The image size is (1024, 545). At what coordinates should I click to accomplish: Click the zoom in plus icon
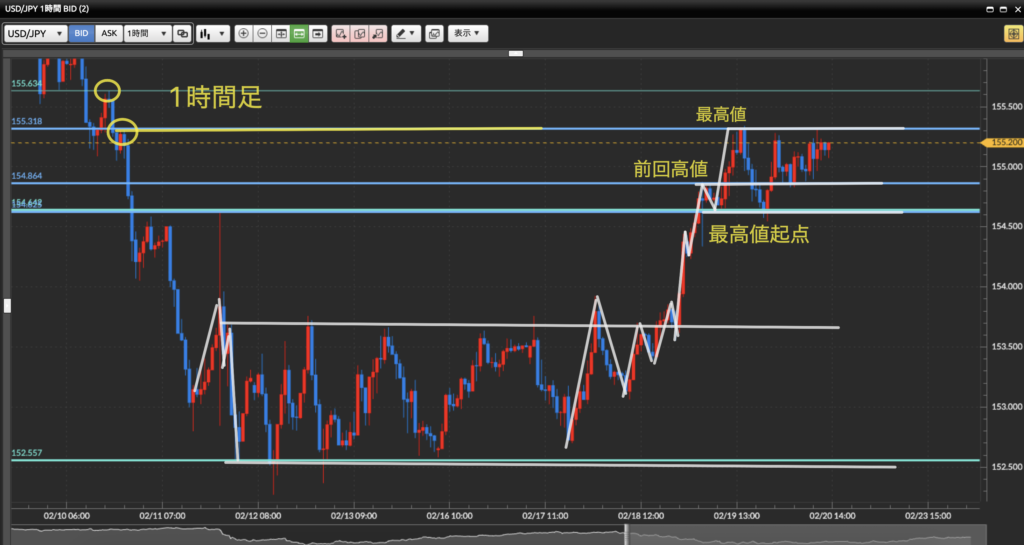tap(243, 33)
